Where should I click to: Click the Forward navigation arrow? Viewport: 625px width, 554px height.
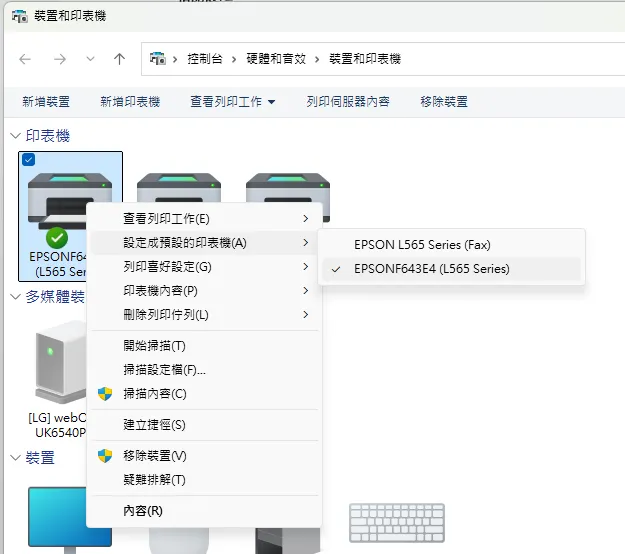(60, 59)
